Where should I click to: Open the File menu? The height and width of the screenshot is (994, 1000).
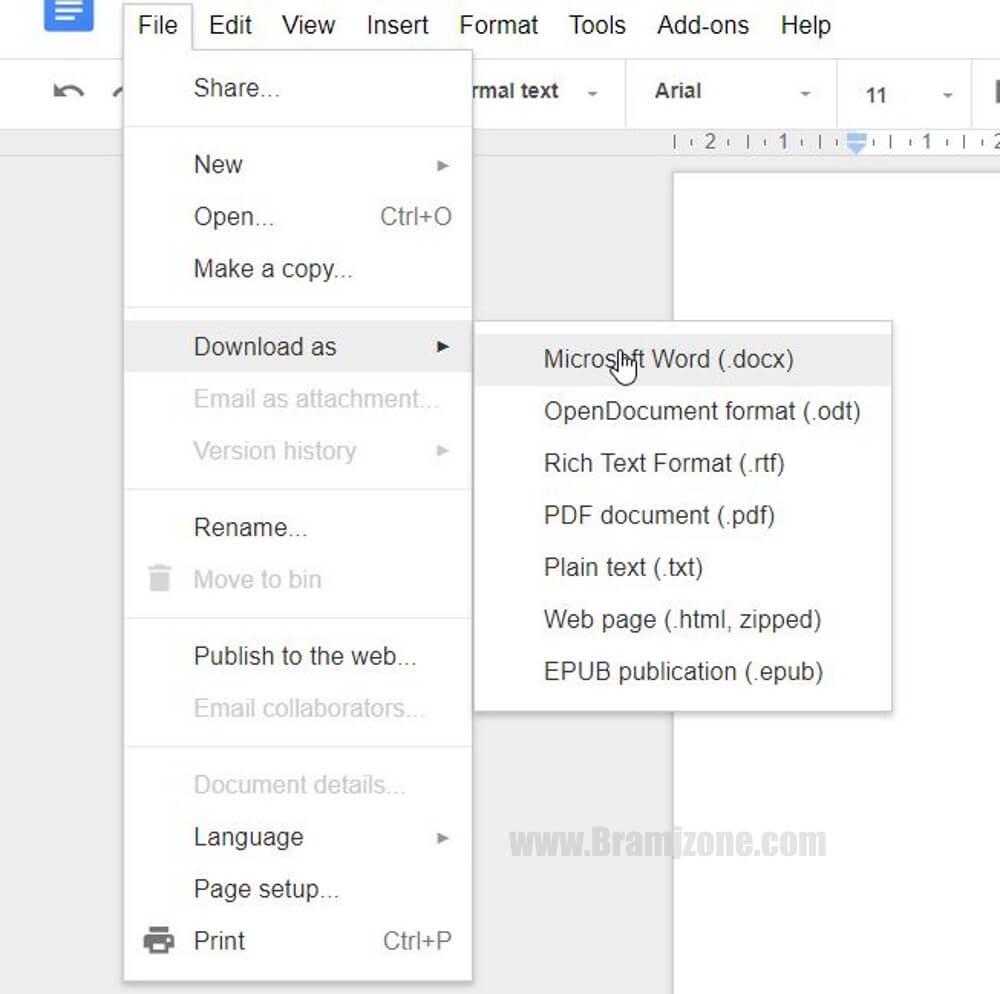tap(158, 26)
